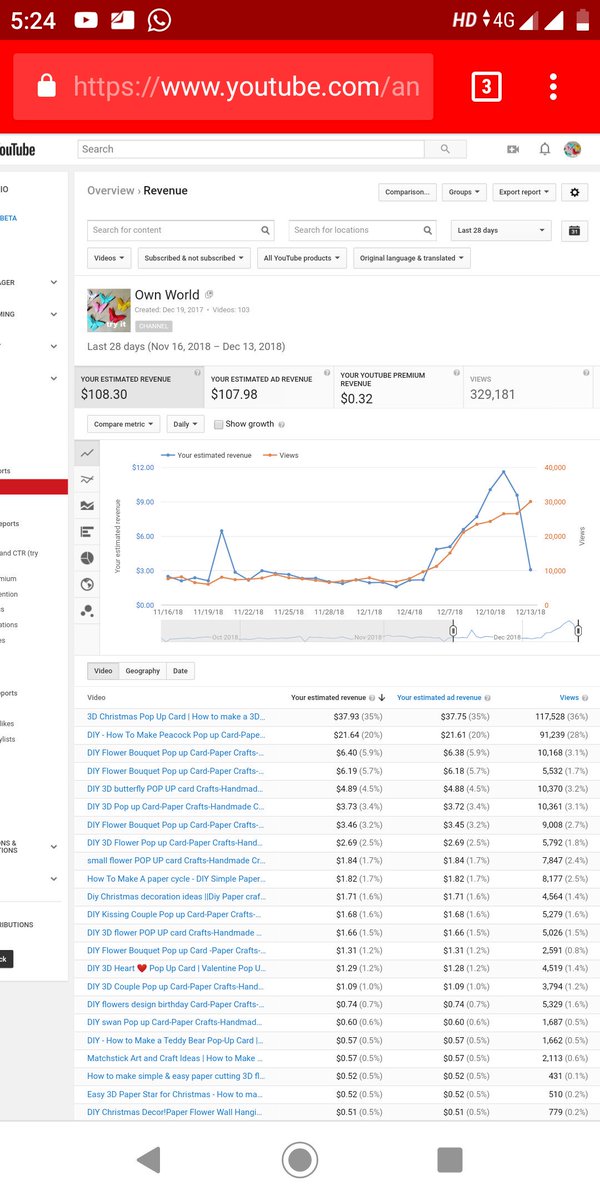The image size is (600, 1200).
Task: Open the Videos filter dropdown
Action: [x=109, y=258]
